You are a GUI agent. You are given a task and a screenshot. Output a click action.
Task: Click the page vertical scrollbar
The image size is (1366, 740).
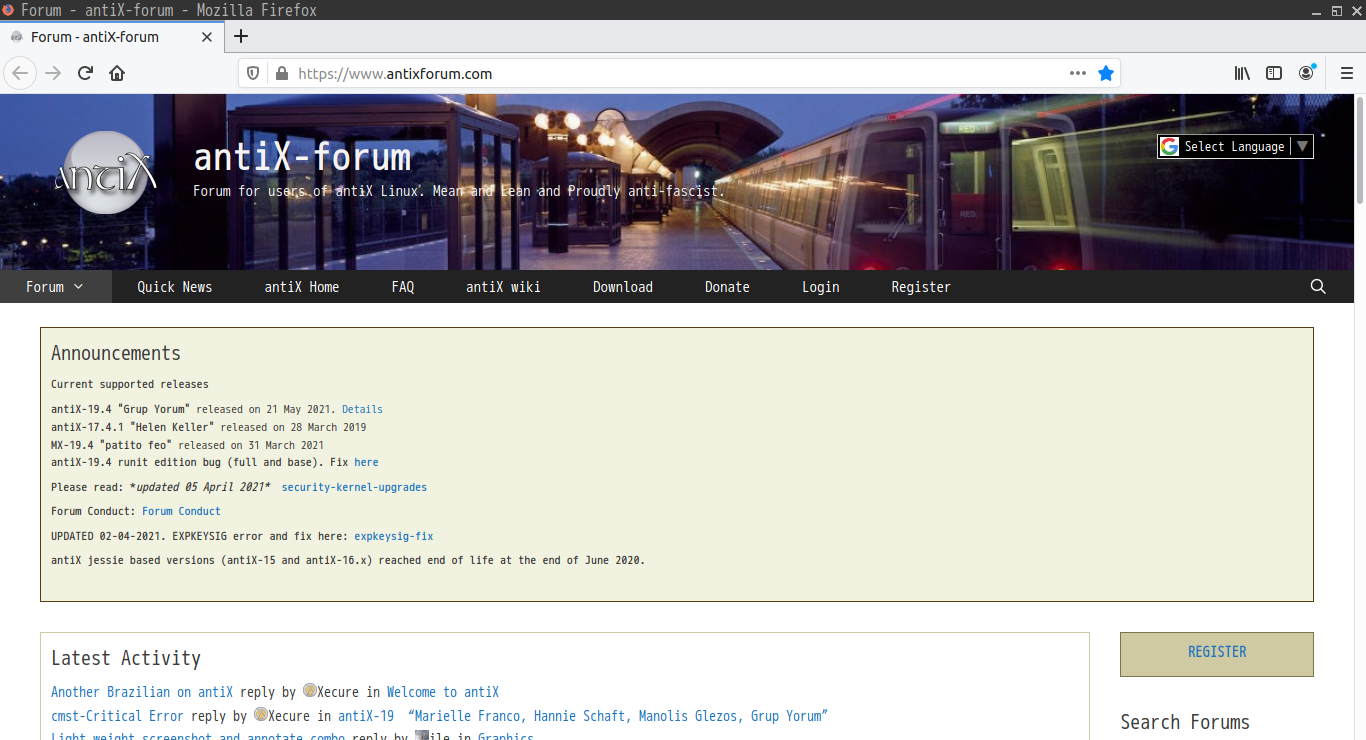coord(1360,150)
